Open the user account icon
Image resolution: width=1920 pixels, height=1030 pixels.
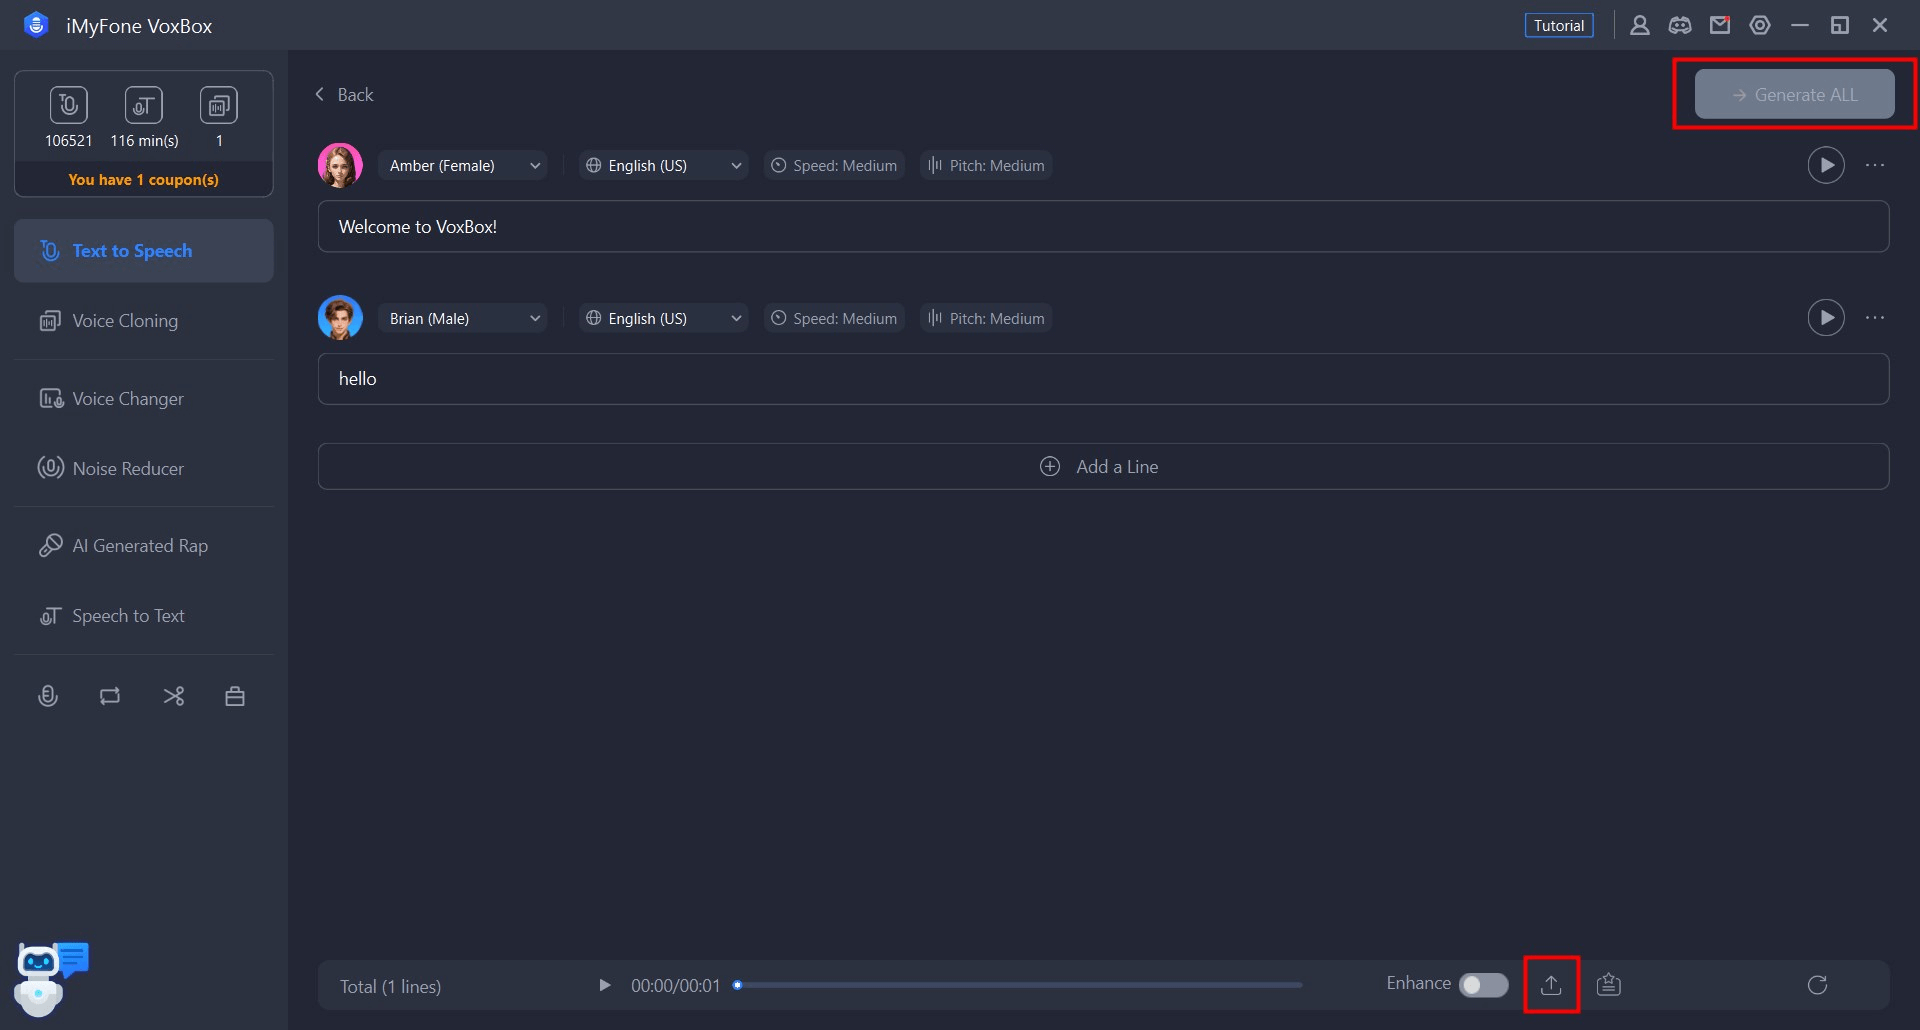tap(1639, 25)
